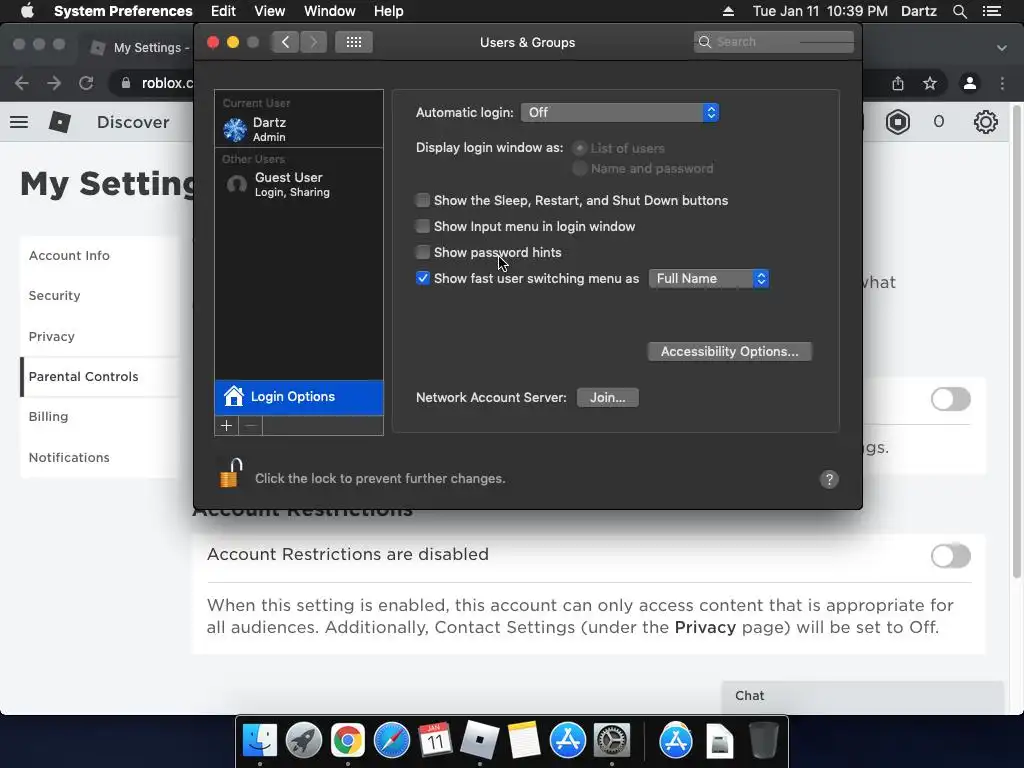
Task: Bookmark page with star icon
Action: point(929,83)
